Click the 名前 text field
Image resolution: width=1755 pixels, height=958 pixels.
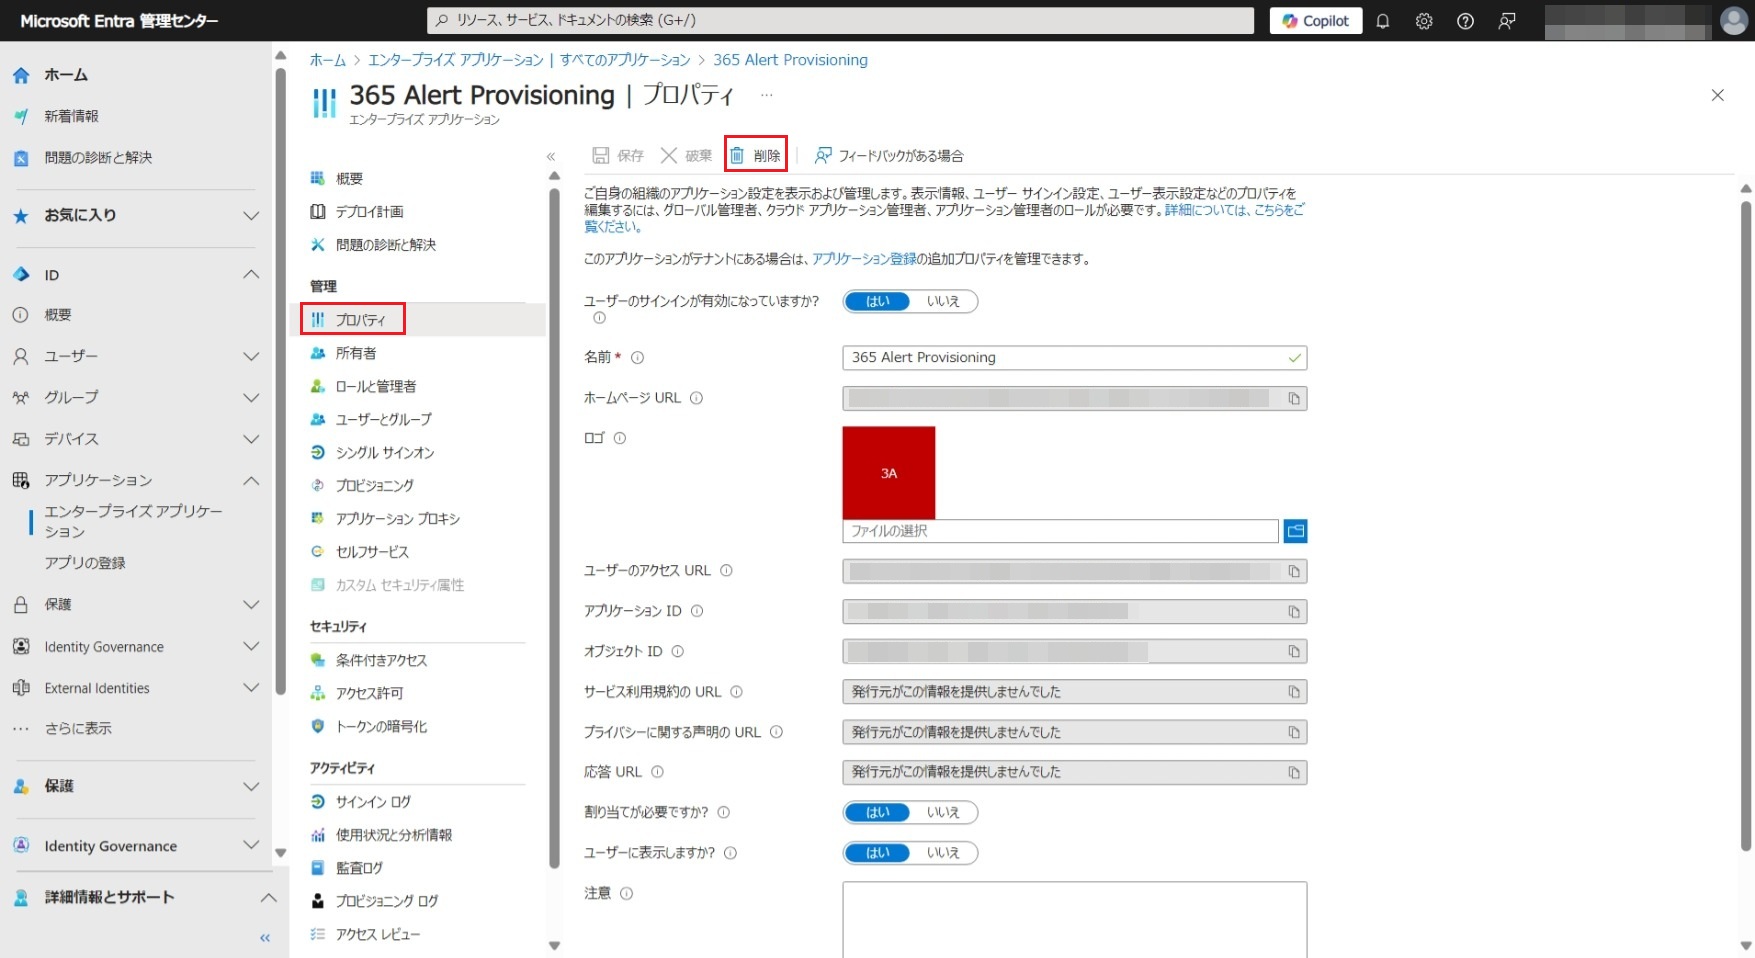click(x=1065, y=358)
